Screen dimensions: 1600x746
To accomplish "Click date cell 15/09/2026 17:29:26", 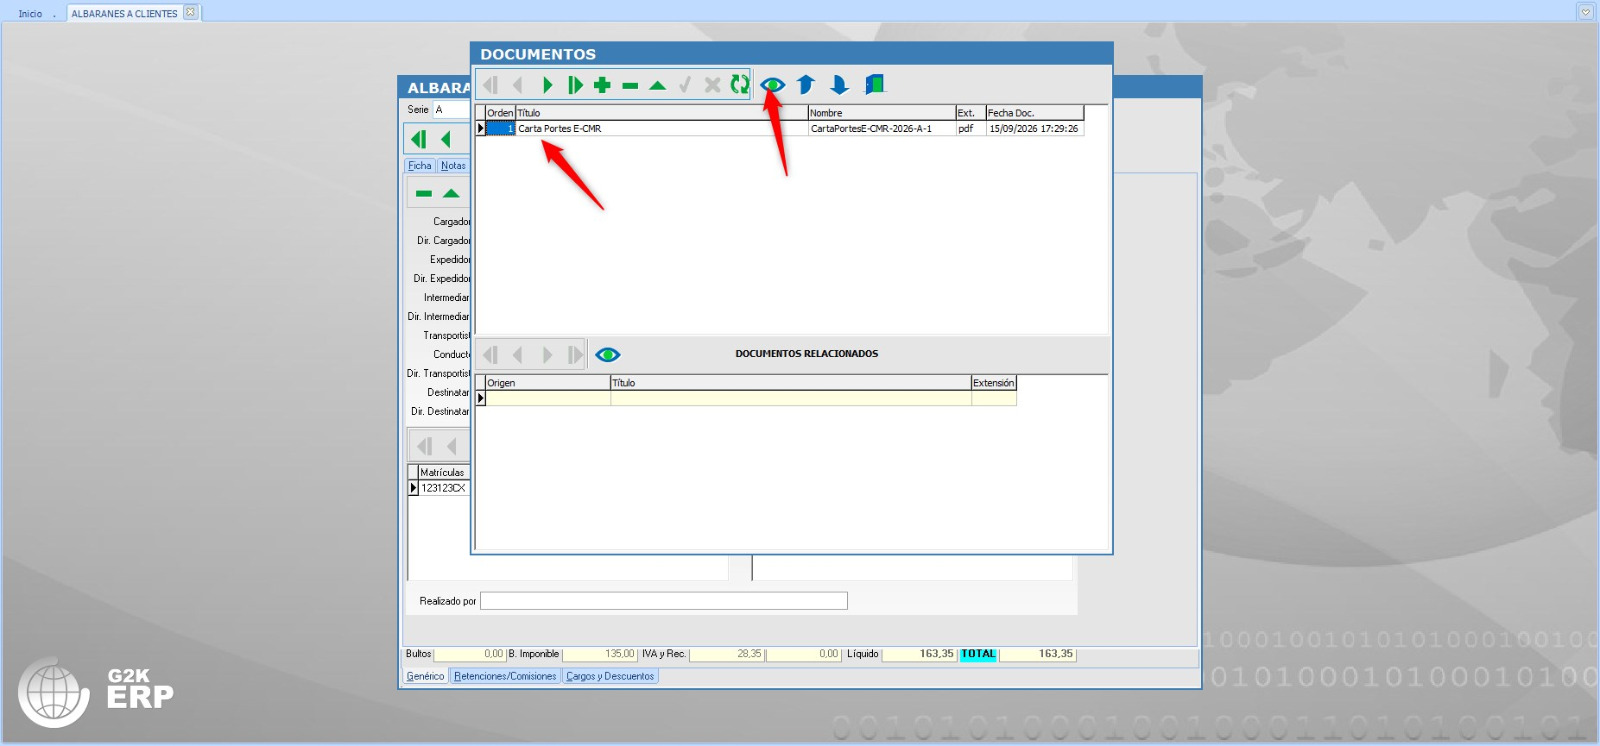I will coord(1034,129).
